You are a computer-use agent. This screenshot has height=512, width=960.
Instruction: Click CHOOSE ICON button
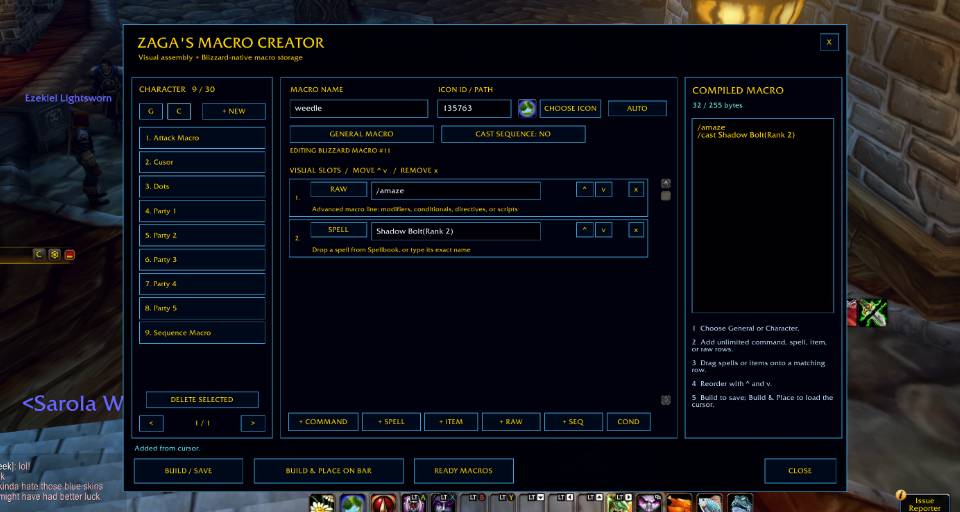[570, 108]
